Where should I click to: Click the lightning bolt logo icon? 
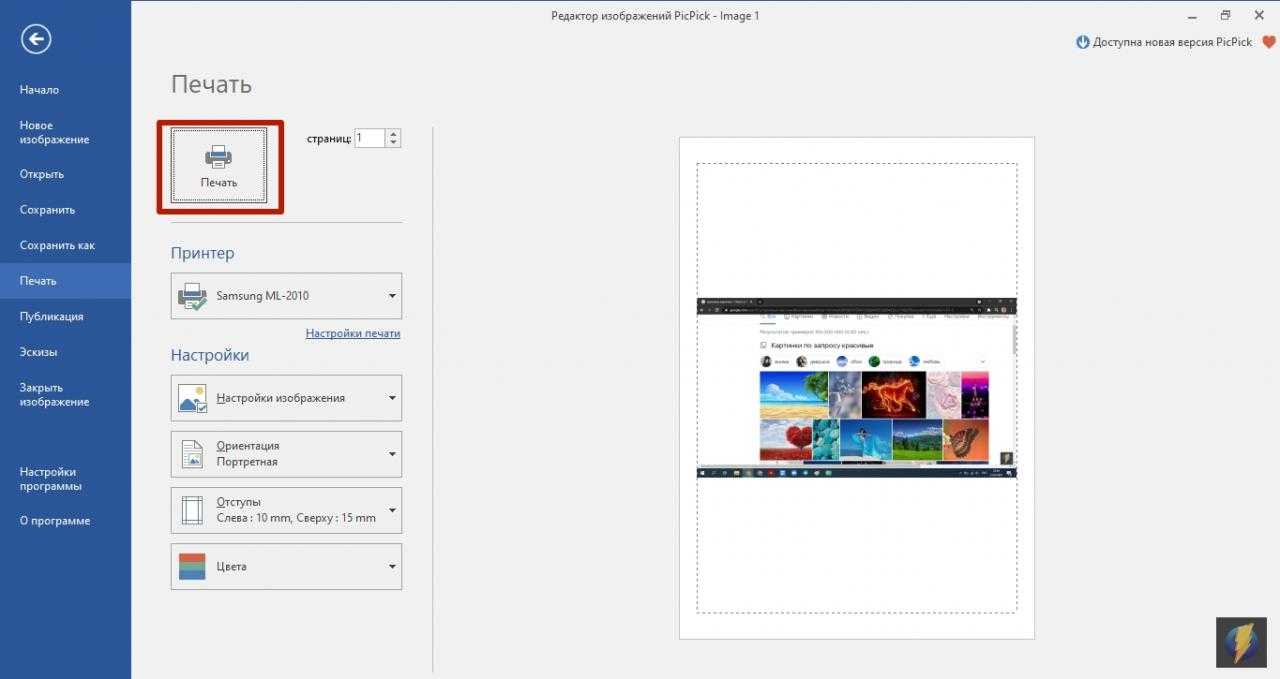(1240, 642)
